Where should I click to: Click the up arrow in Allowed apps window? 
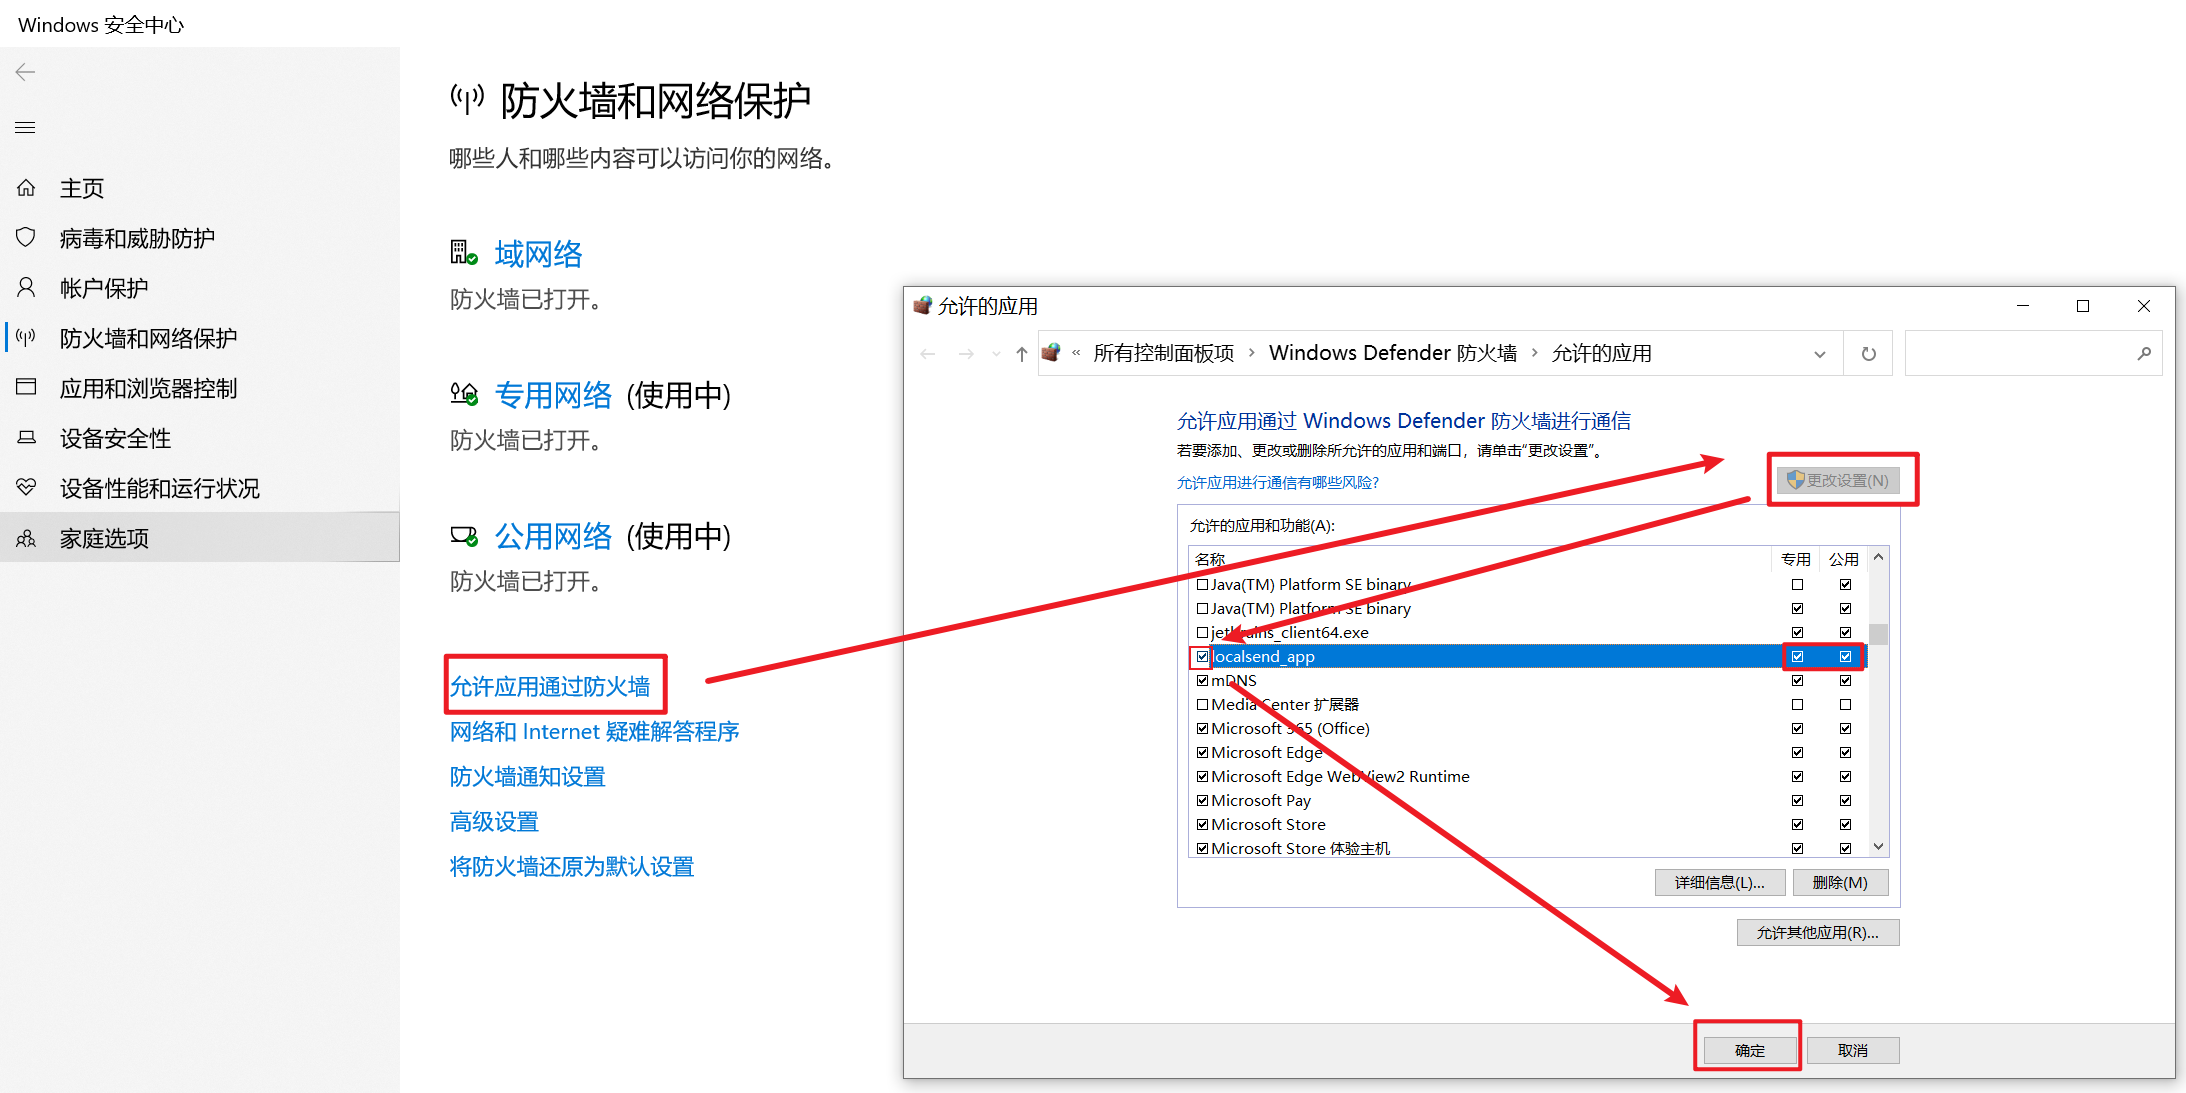(1021, 354)
